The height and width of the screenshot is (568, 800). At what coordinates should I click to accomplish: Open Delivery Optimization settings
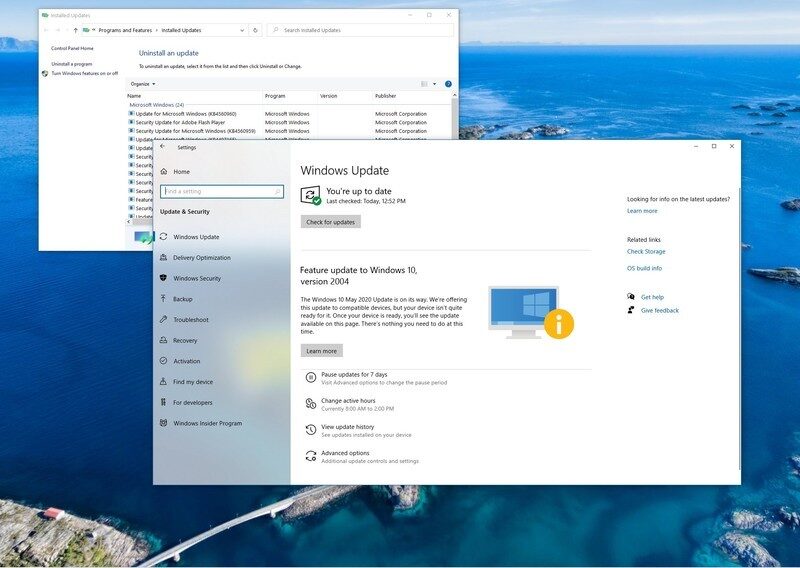point(202,258)
